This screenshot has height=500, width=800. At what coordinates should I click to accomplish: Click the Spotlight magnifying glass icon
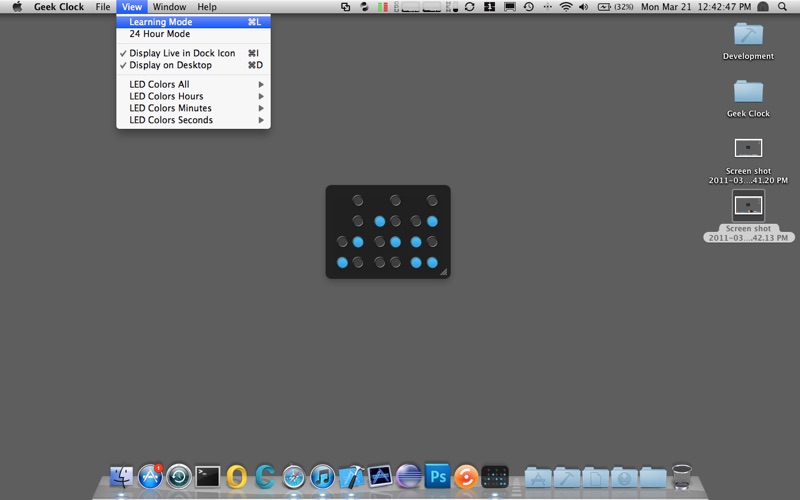[x=782, y=7]
